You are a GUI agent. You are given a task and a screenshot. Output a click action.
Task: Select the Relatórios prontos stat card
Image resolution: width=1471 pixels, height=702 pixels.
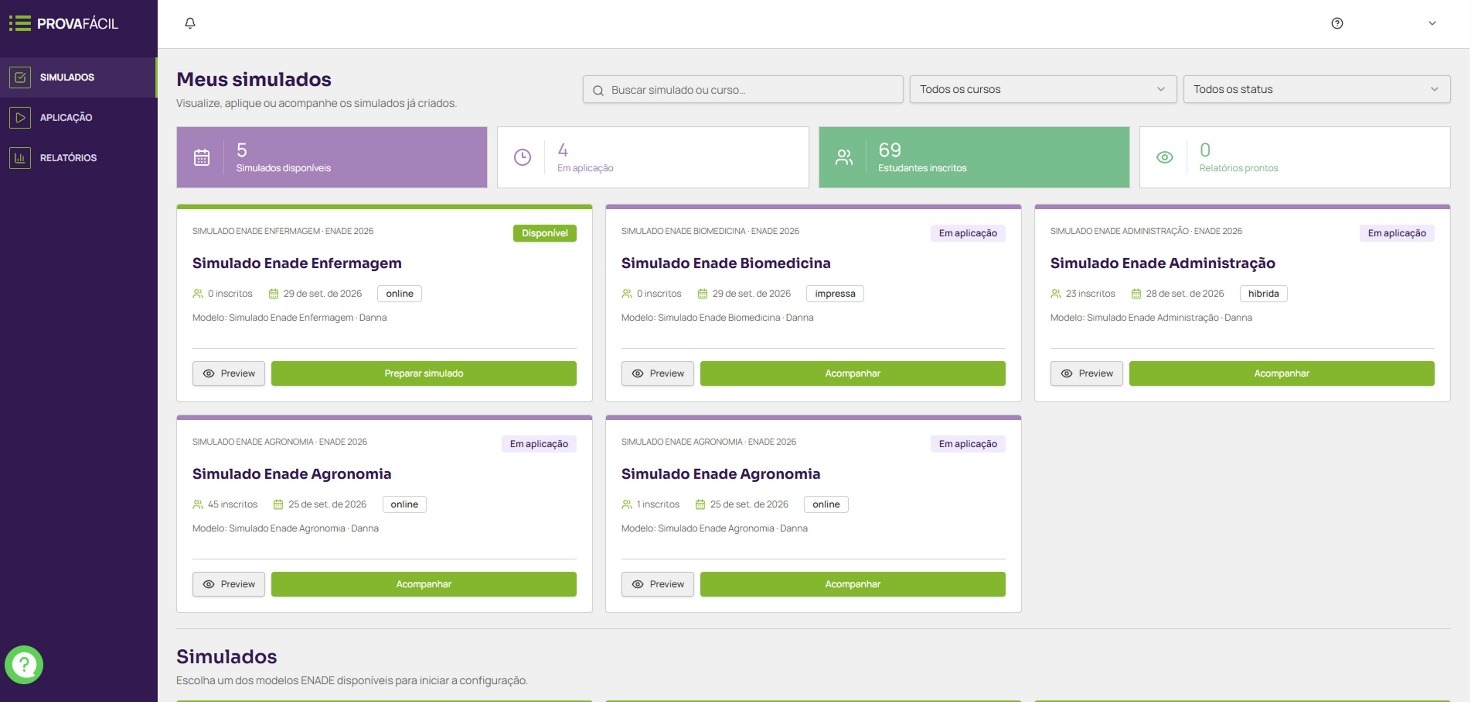coord(1295,157)
